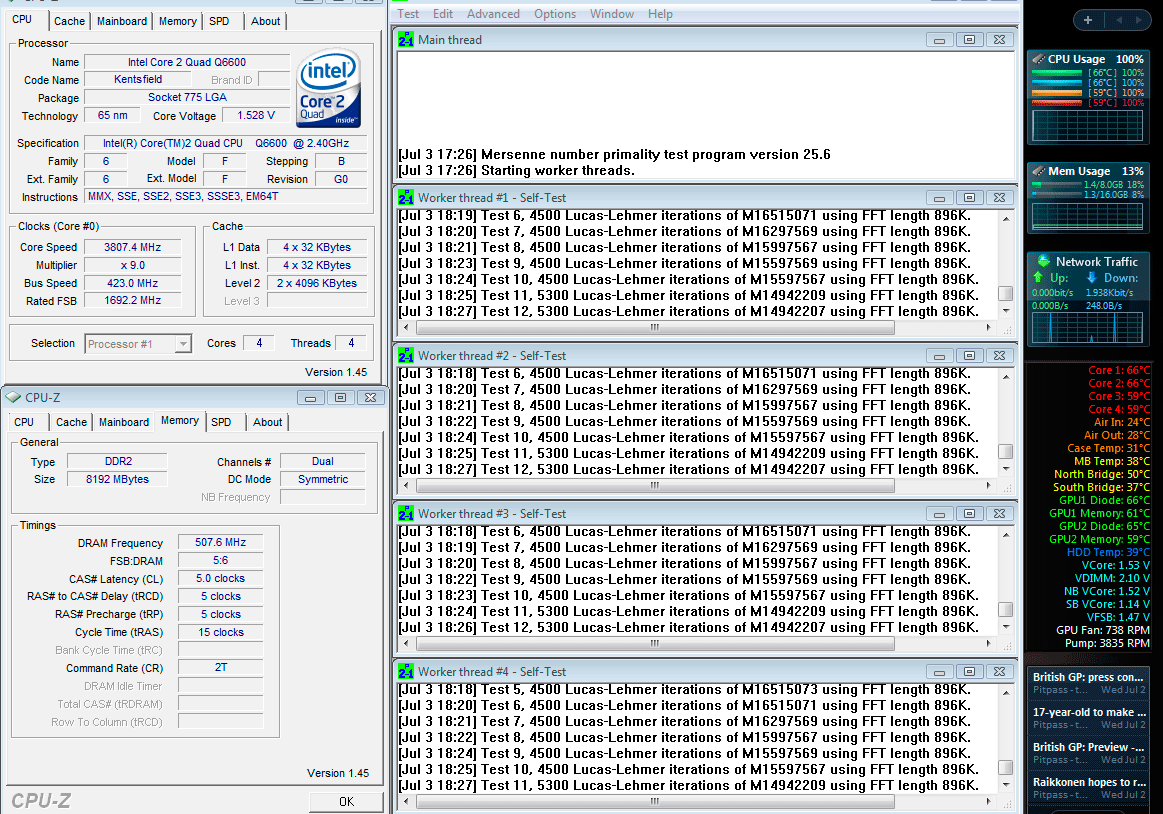
Task: Click horizontal scrollbar thumb in Worker thread #3
Action: [x=655, y=643]
